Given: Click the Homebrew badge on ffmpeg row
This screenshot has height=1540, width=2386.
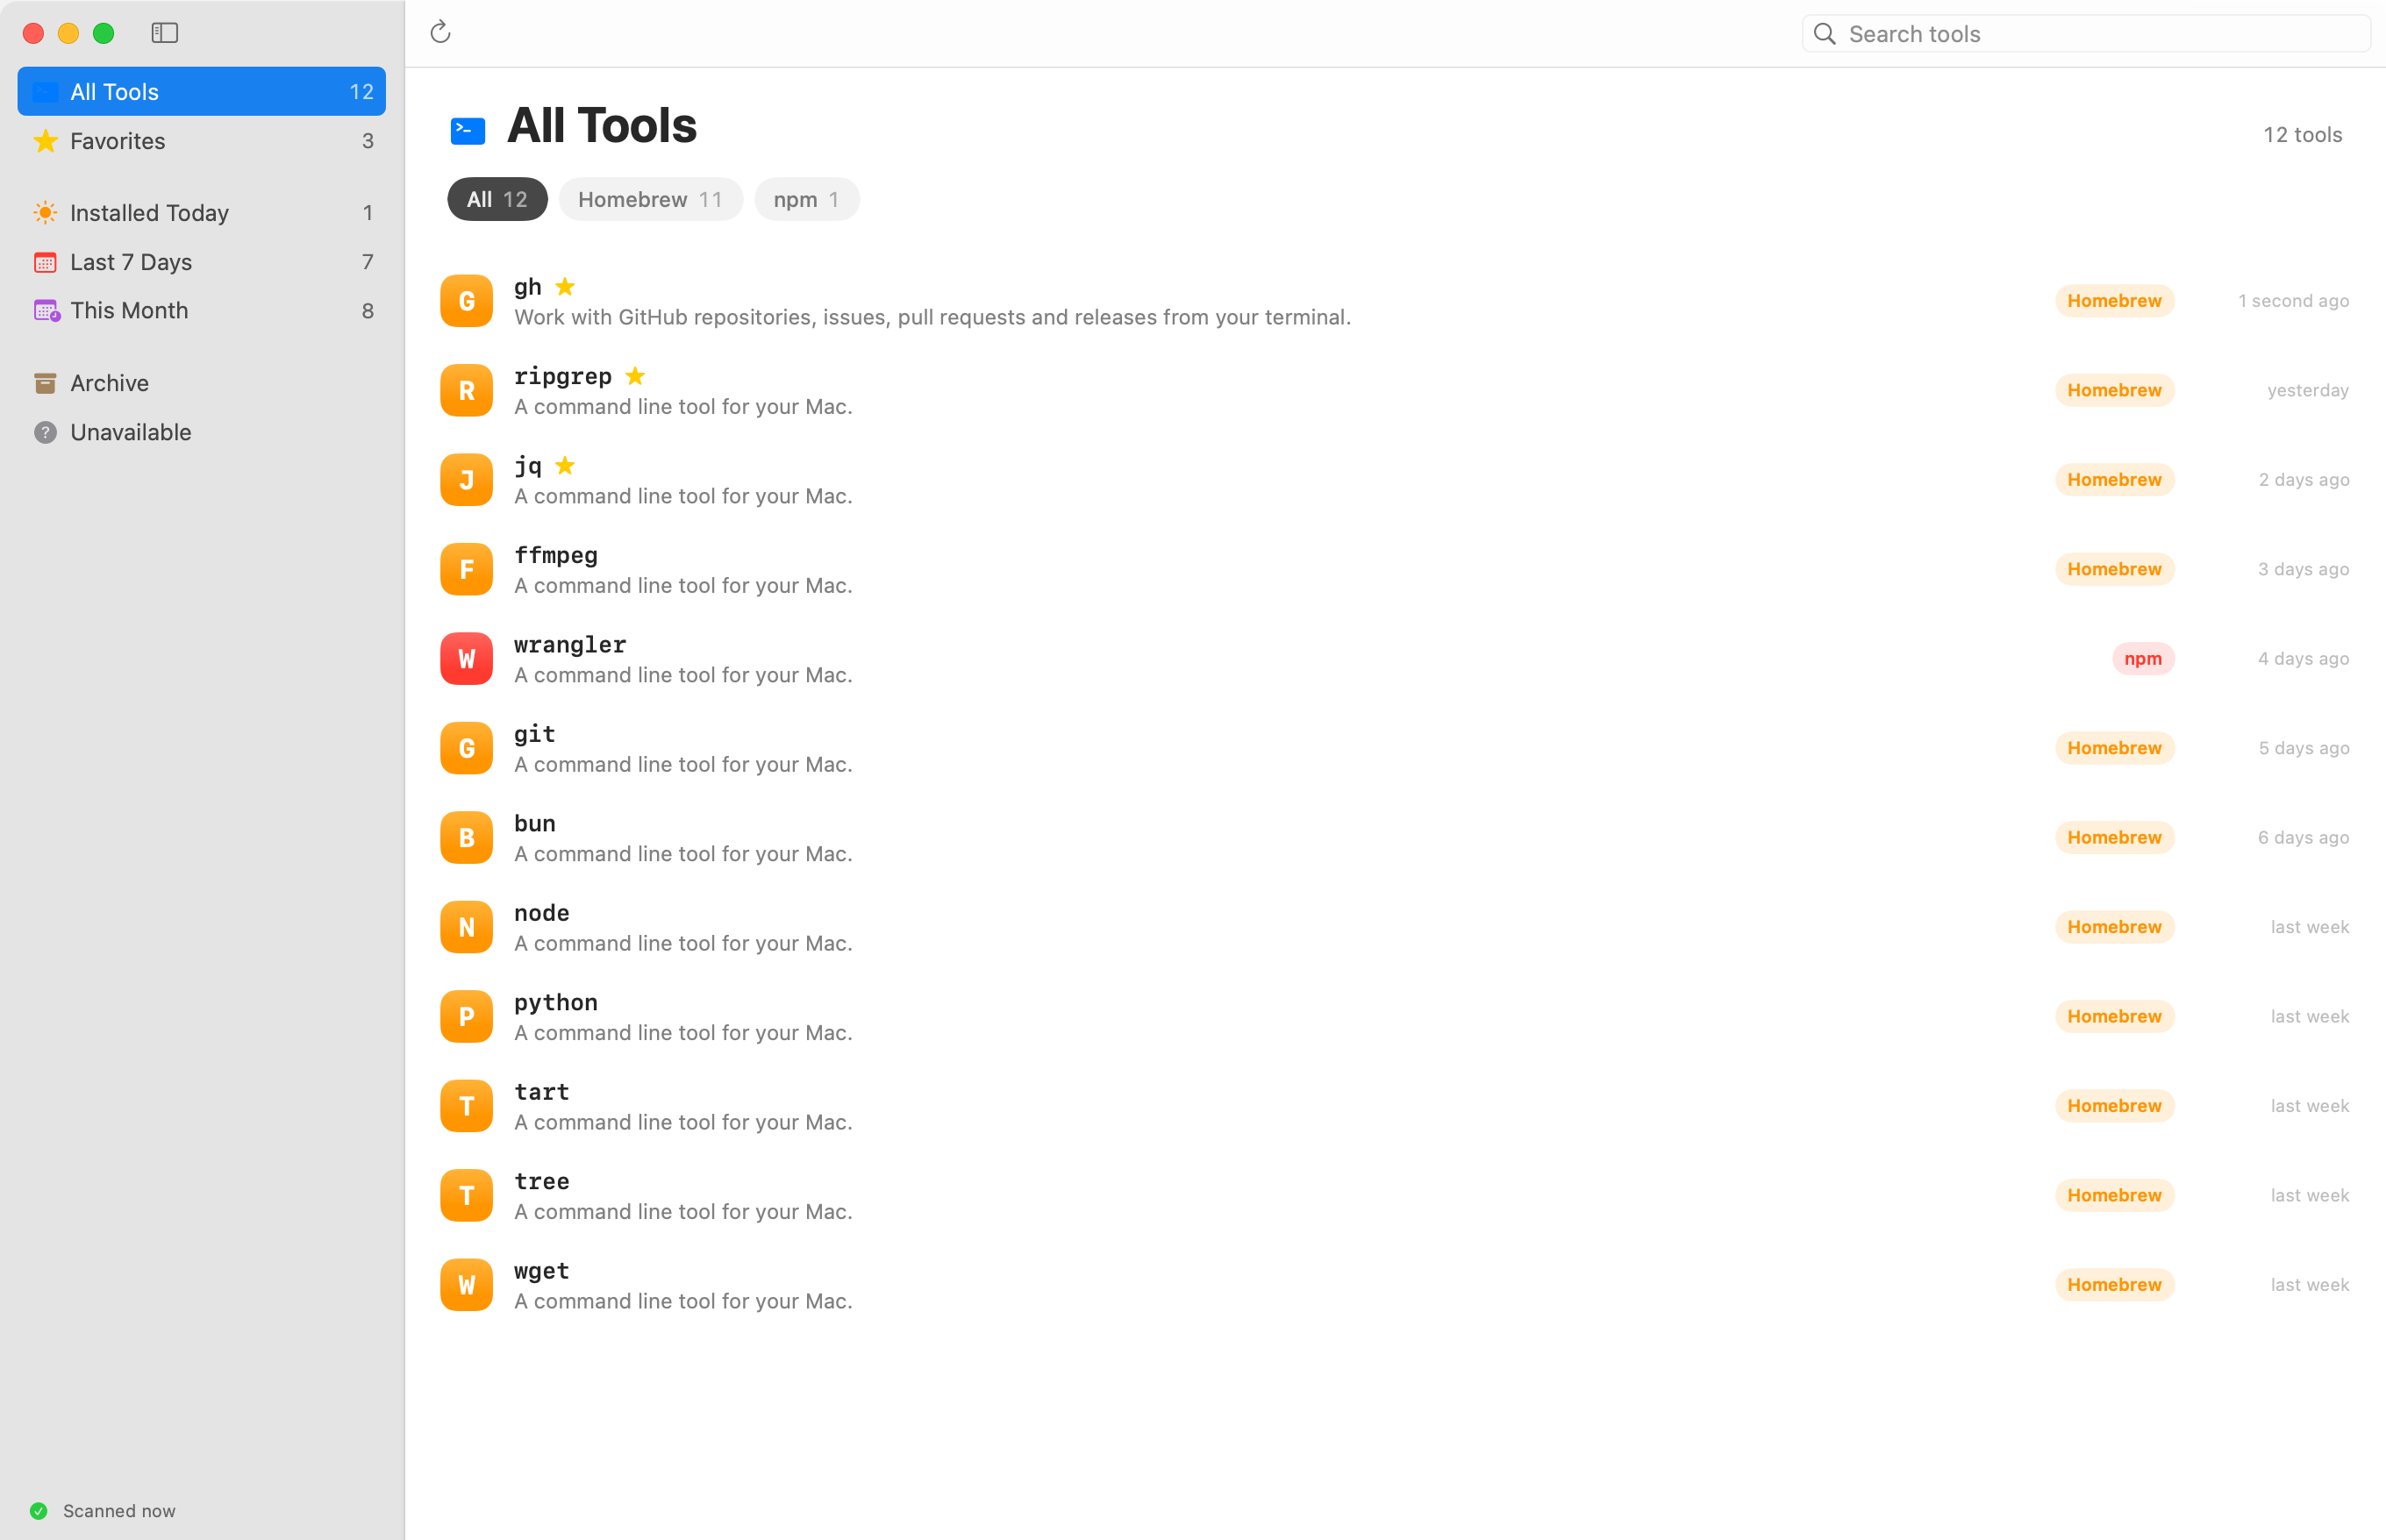Looking at the screenshot, I should click(x=2114, y=569).
